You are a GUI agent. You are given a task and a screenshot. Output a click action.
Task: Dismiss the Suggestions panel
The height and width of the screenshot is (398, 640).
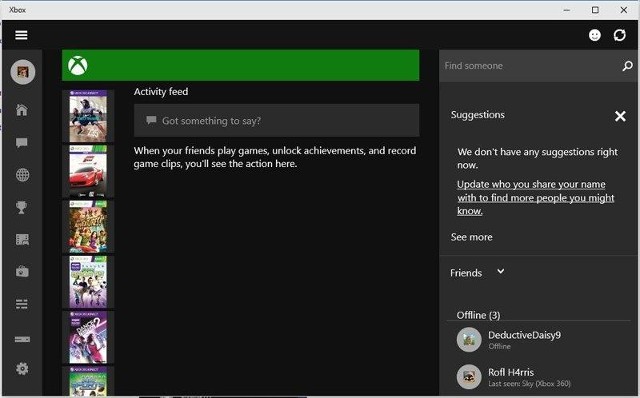coord(620,116)
